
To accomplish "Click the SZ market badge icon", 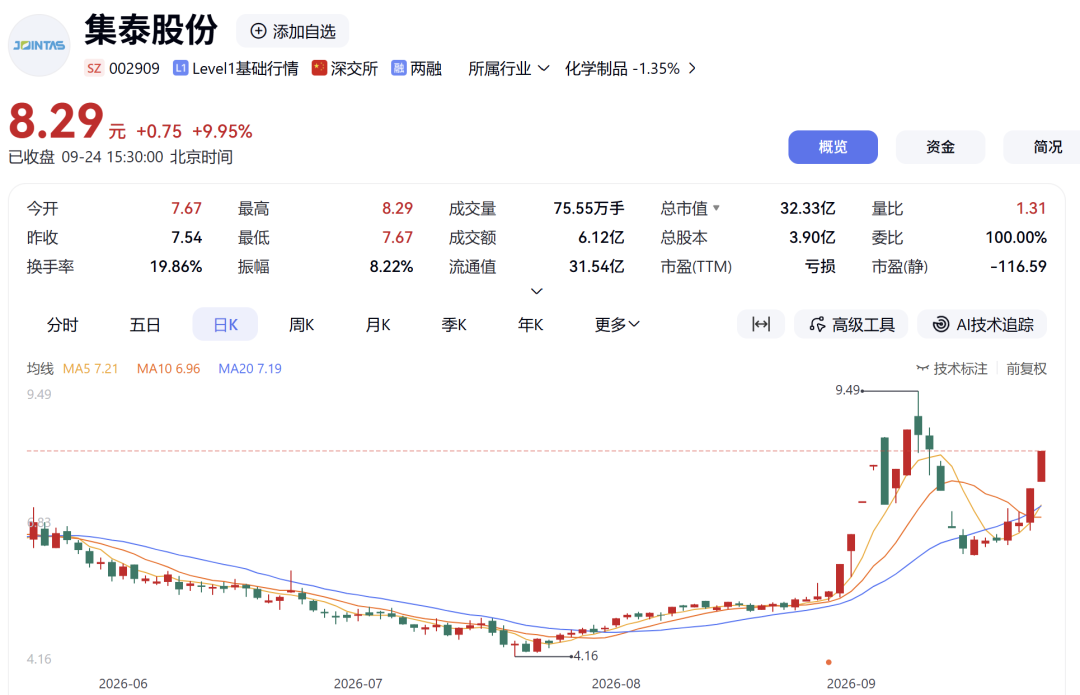I will (x=94, y=68).
